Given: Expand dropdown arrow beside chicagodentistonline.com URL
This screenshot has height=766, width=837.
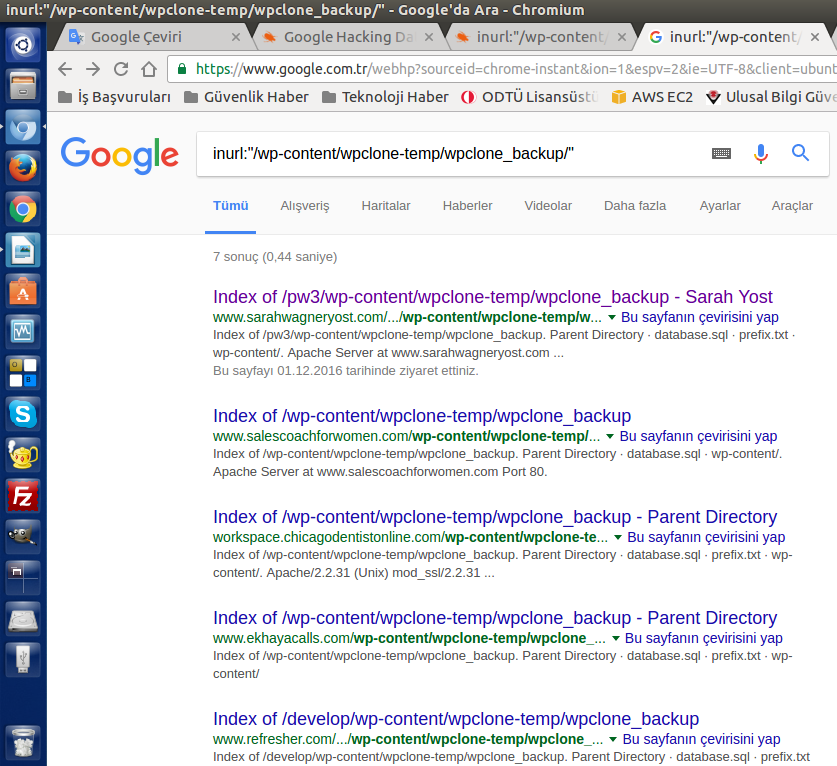Looking at the screenshot, I should coord(618,538).
